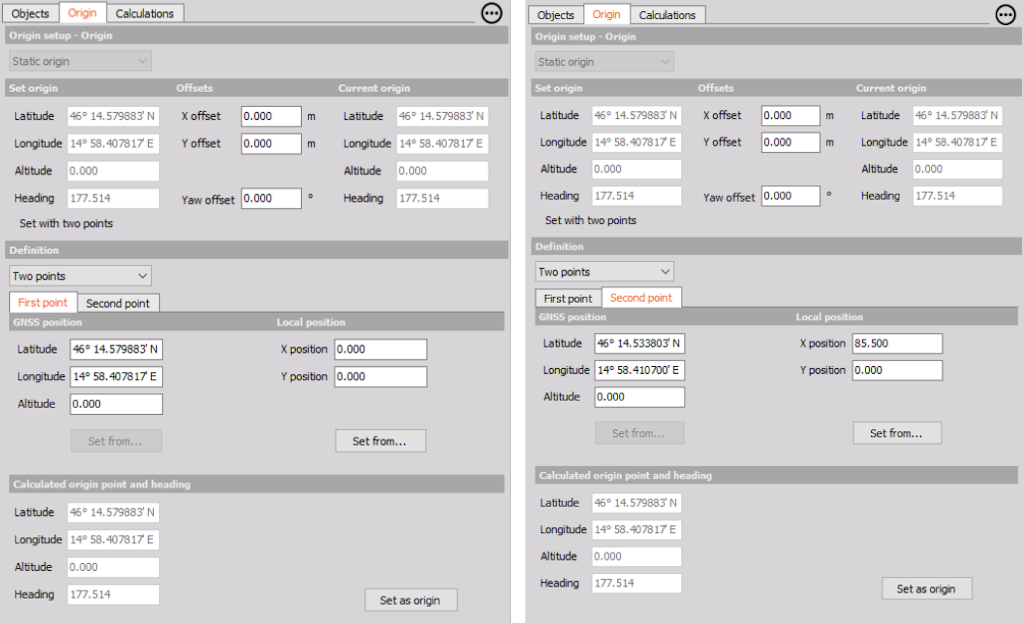Image resolution: width=1024 pixels, height=623 pixels.
Task: Click disabled GNSS Set from... button in left panel
Action: click(116, 441)
